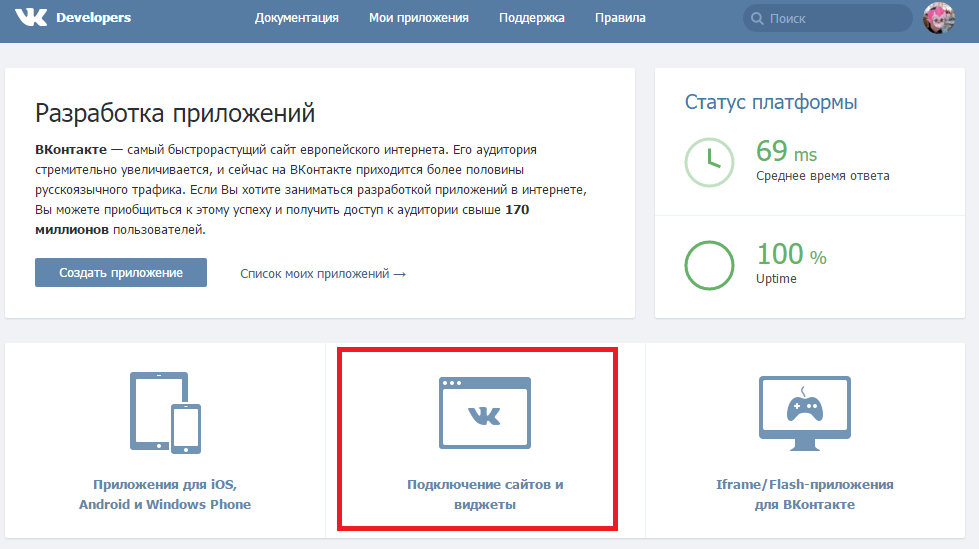This screenshot has width=979, height=549.
Task: Select the 69 ms response value
Action: pyautogui.click(x=787, y=151)
